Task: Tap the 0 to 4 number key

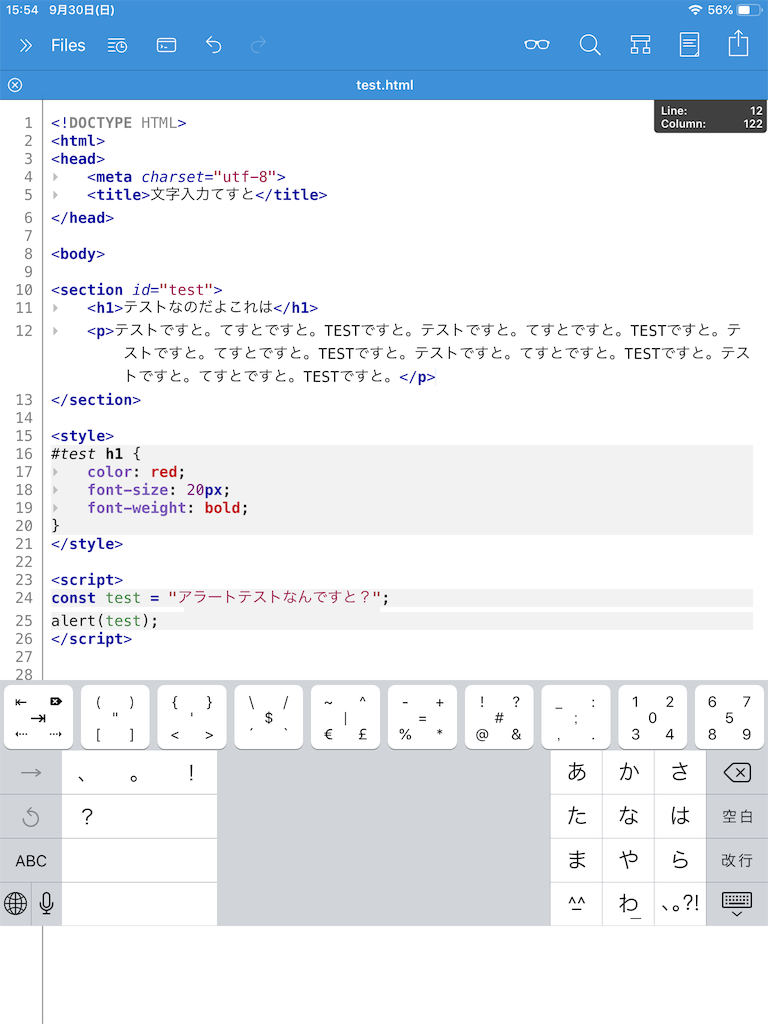Action: [652, 717]
